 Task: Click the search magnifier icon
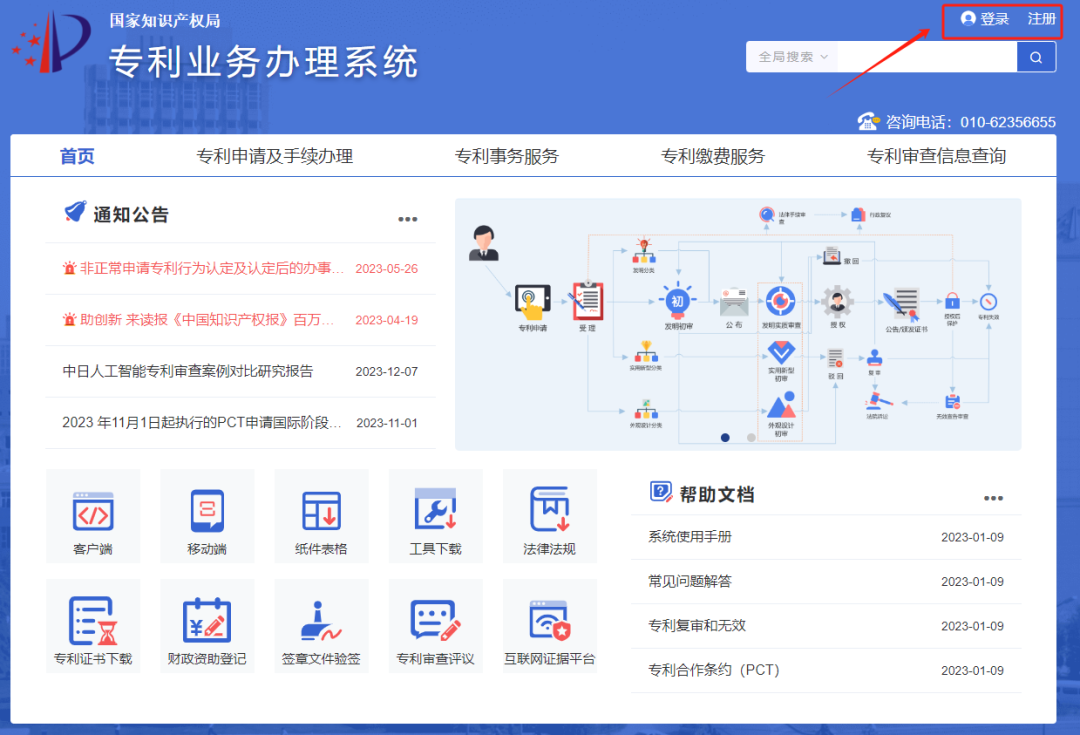pos(1035,57)
